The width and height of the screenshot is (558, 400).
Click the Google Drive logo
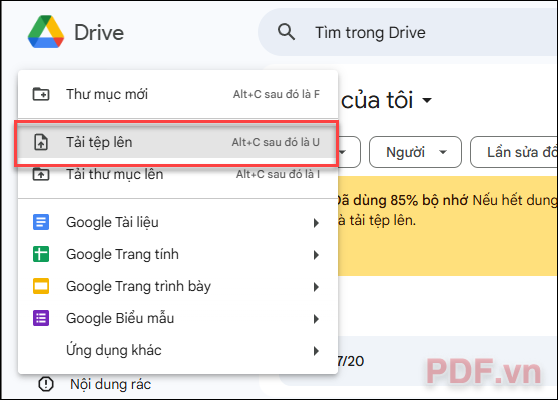coord(46,32)
